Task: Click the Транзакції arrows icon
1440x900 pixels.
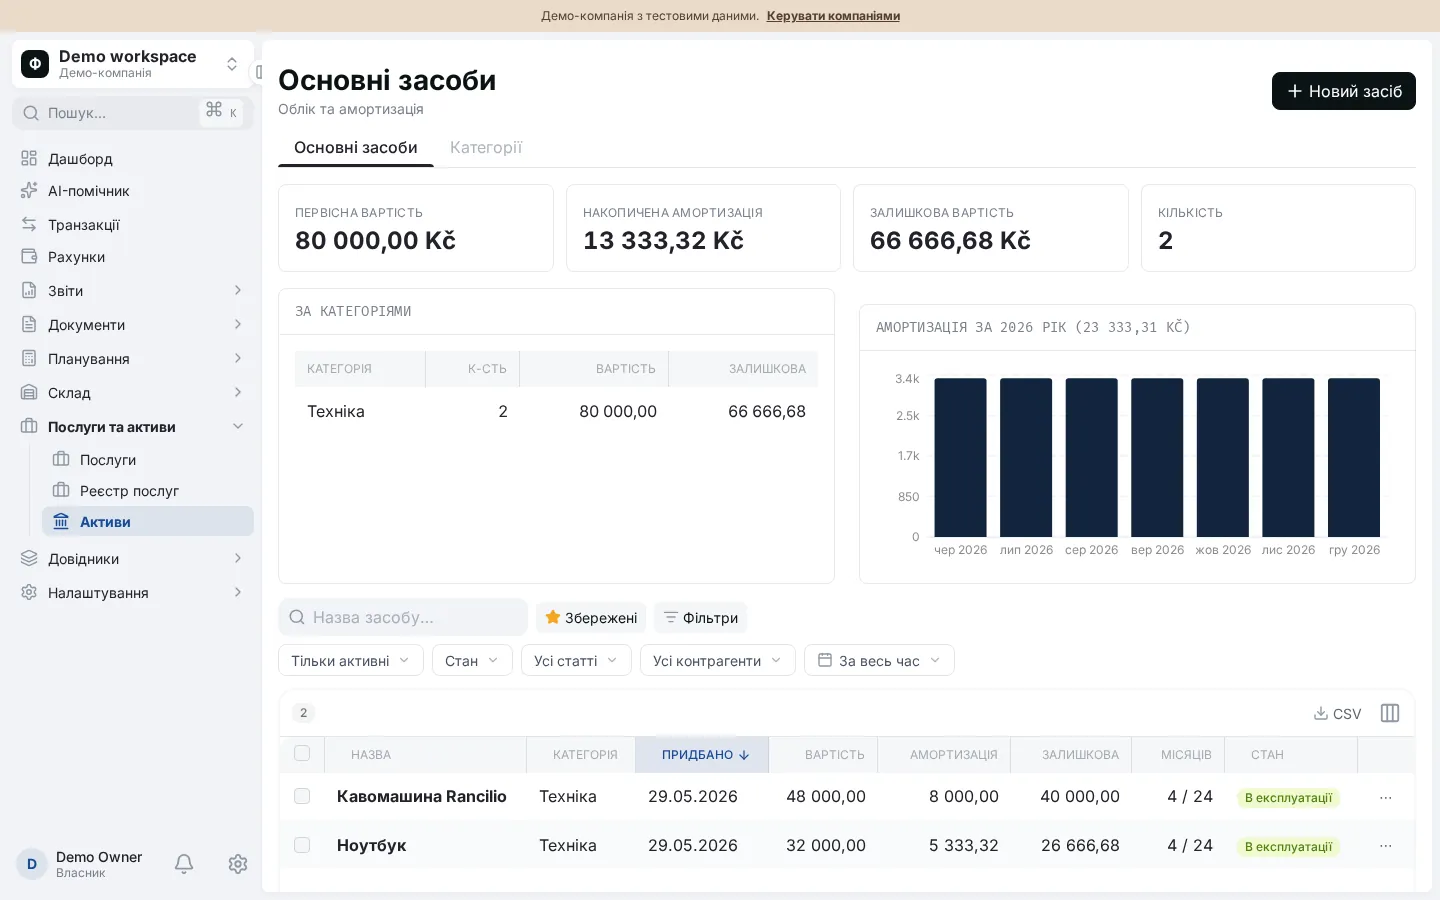Action: click(x=29, y=225)
